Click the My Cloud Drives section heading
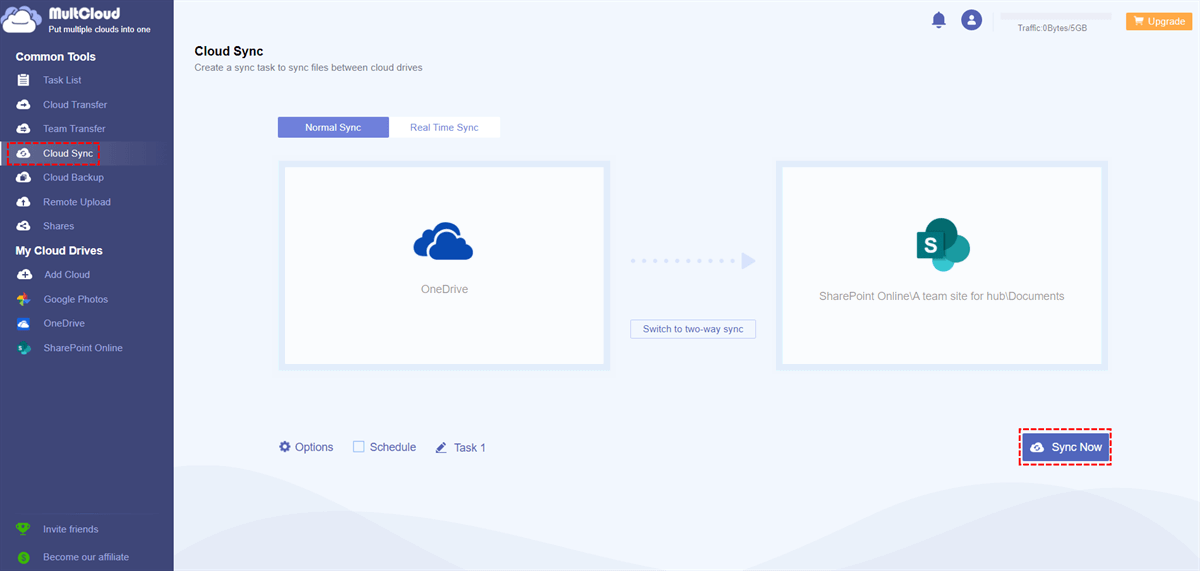The height and width of the screenshot is (571, 1200). tap(59, 250)
